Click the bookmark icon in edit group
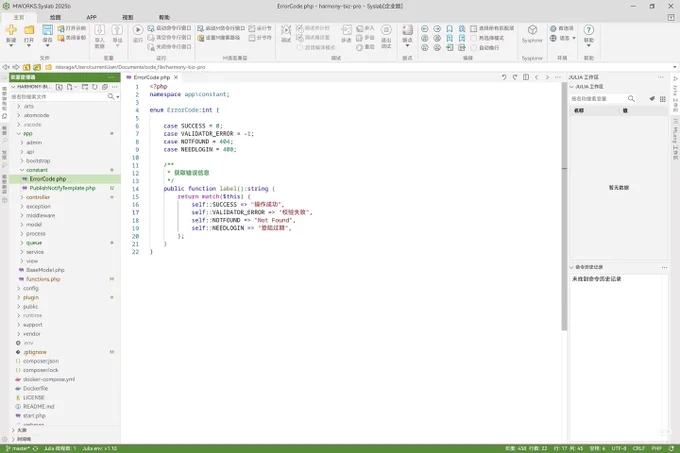680x453 pixels. pyautogui.click(x=450, y=29)
